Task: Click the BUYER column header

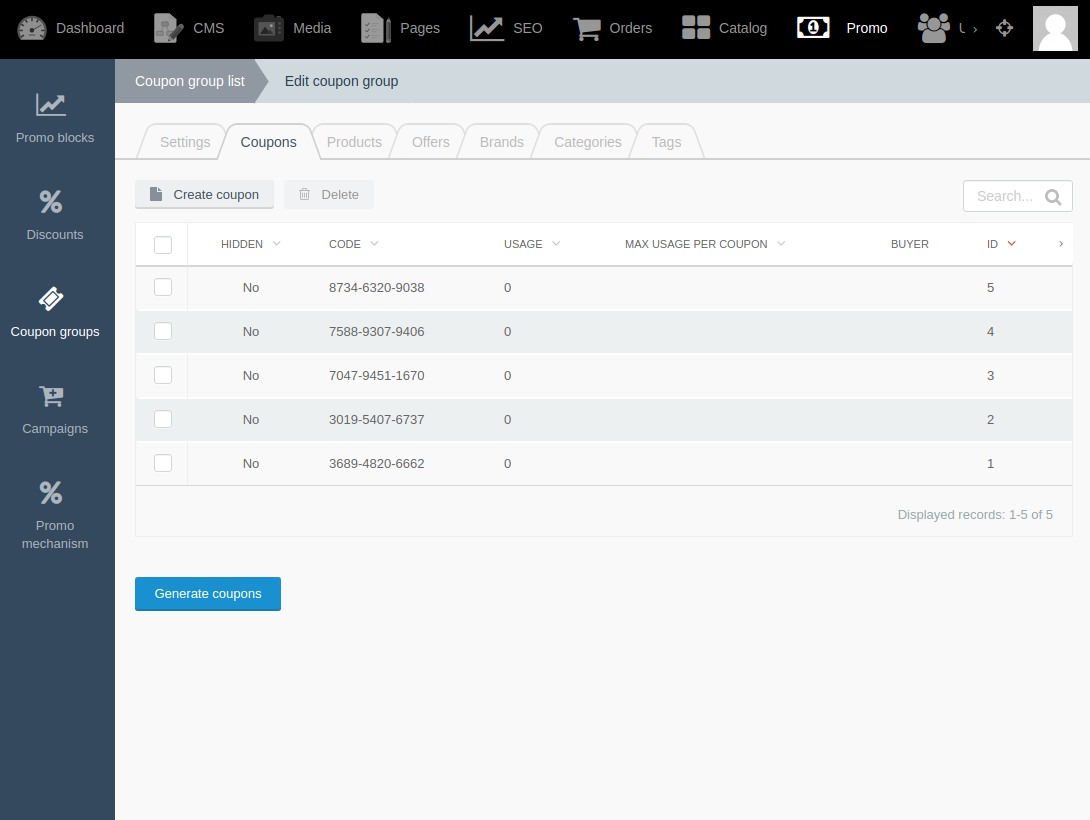Action: 909,244
